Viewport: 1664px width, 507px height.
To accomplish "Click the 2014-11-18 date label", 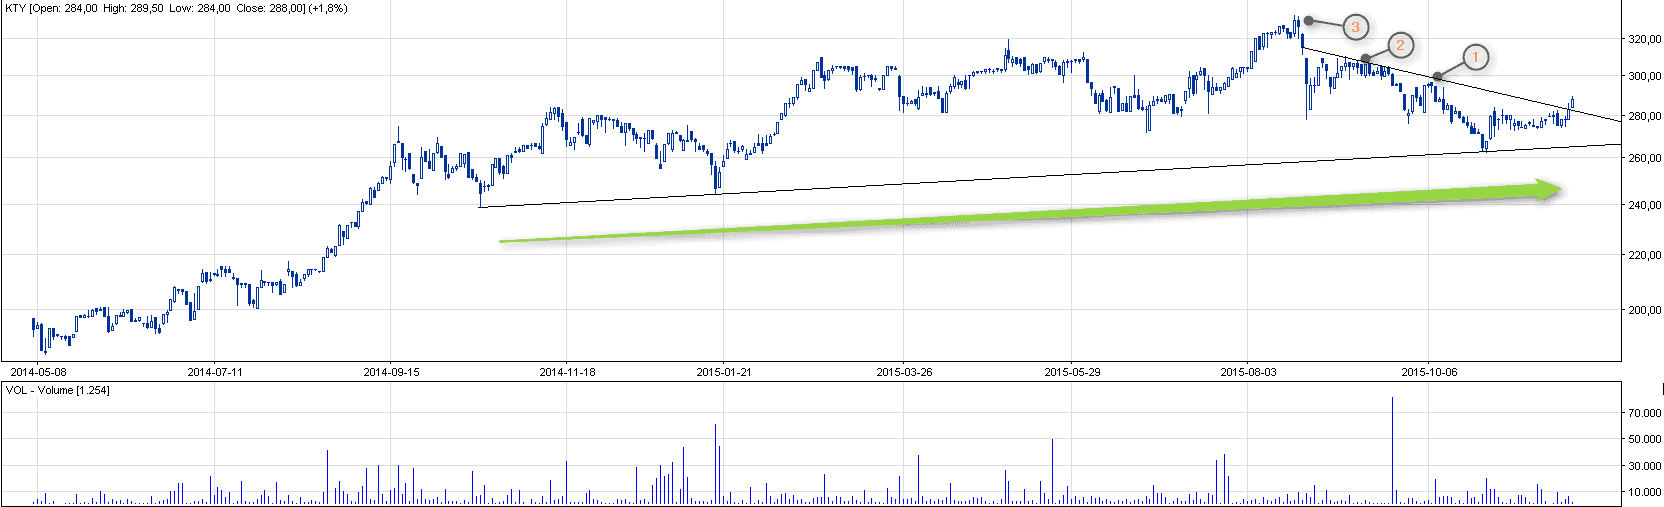I will click(567, 372).
